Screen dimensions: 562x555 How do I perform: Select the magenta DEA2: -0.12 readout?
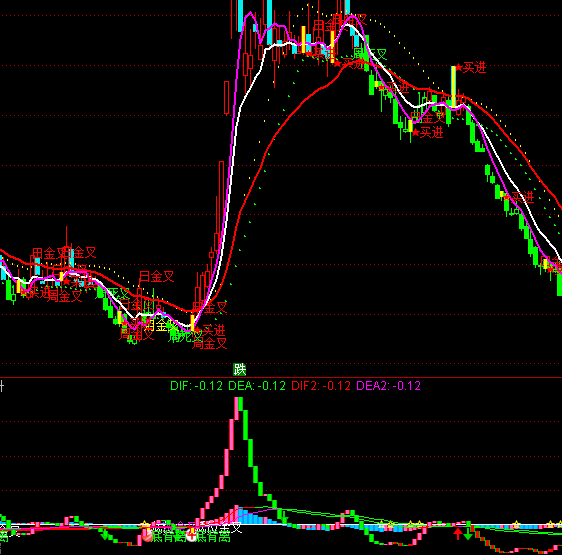coord(389,386)
